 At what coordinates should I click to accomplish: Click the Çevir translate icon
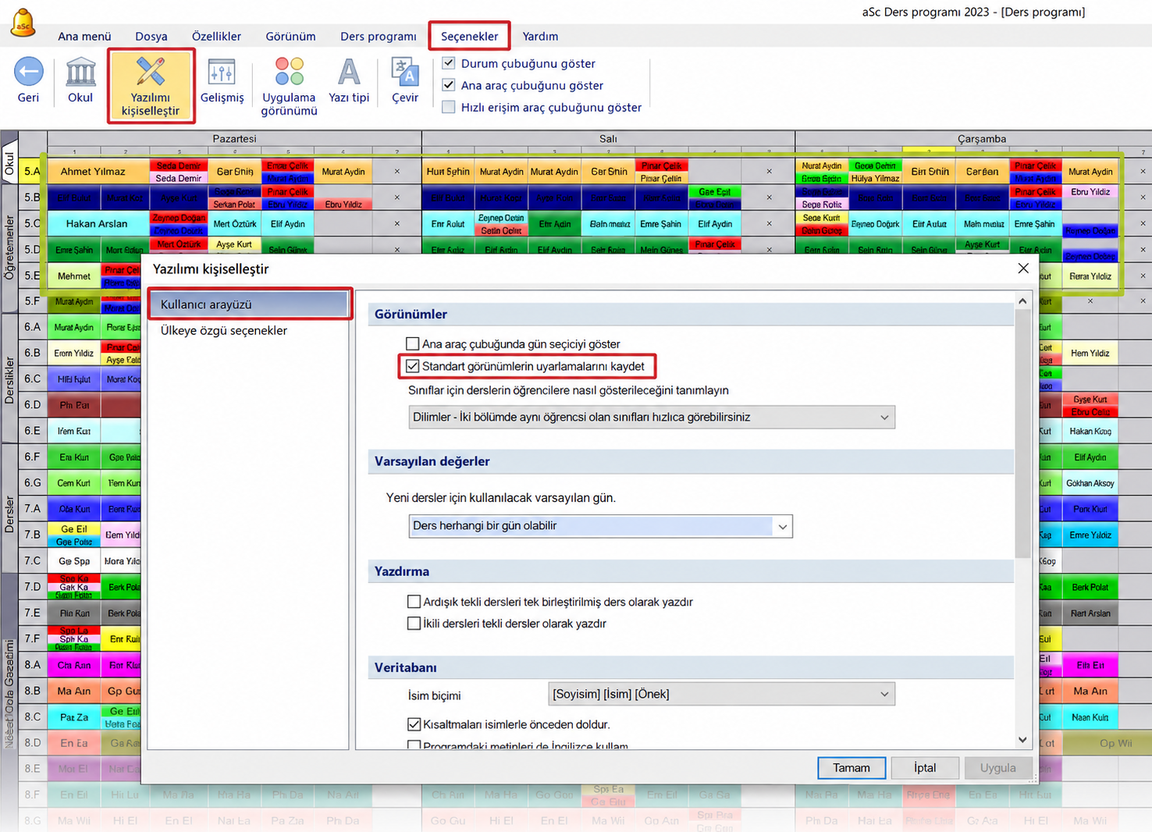tap(405, 72)
